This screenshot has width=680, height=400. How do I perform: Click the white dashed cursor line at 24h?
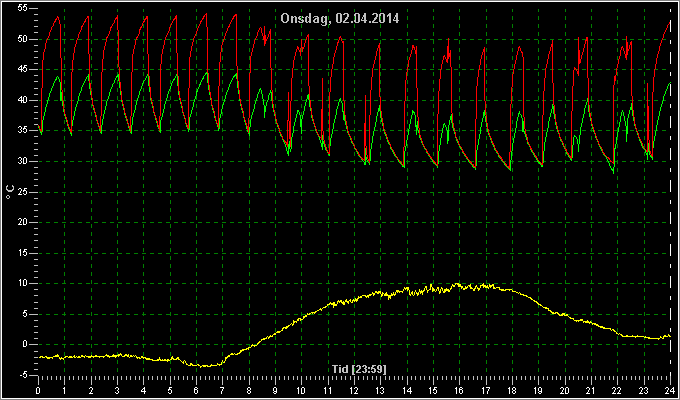(x=670, y=191)
